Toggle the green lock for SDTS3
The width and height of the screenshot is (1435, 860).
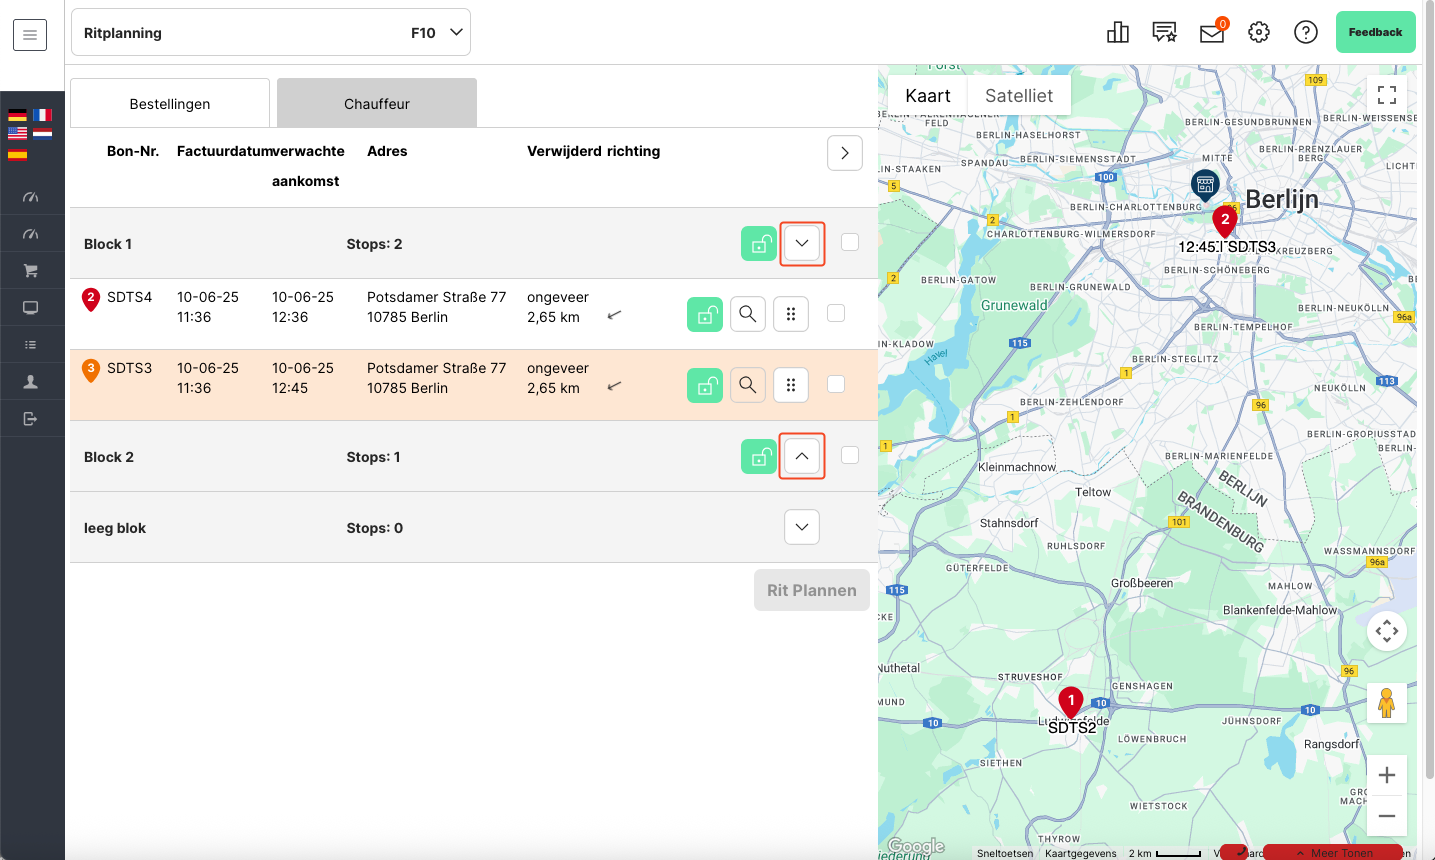point(705,385)
